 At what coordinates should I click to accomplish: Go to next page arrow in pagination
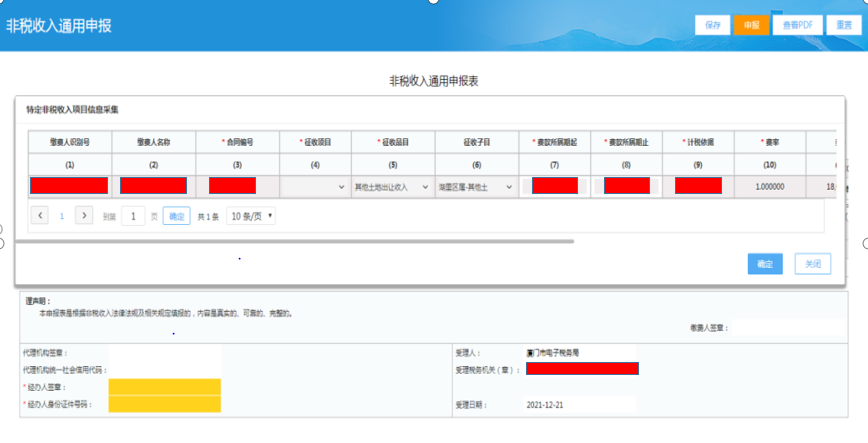(84, 215)
